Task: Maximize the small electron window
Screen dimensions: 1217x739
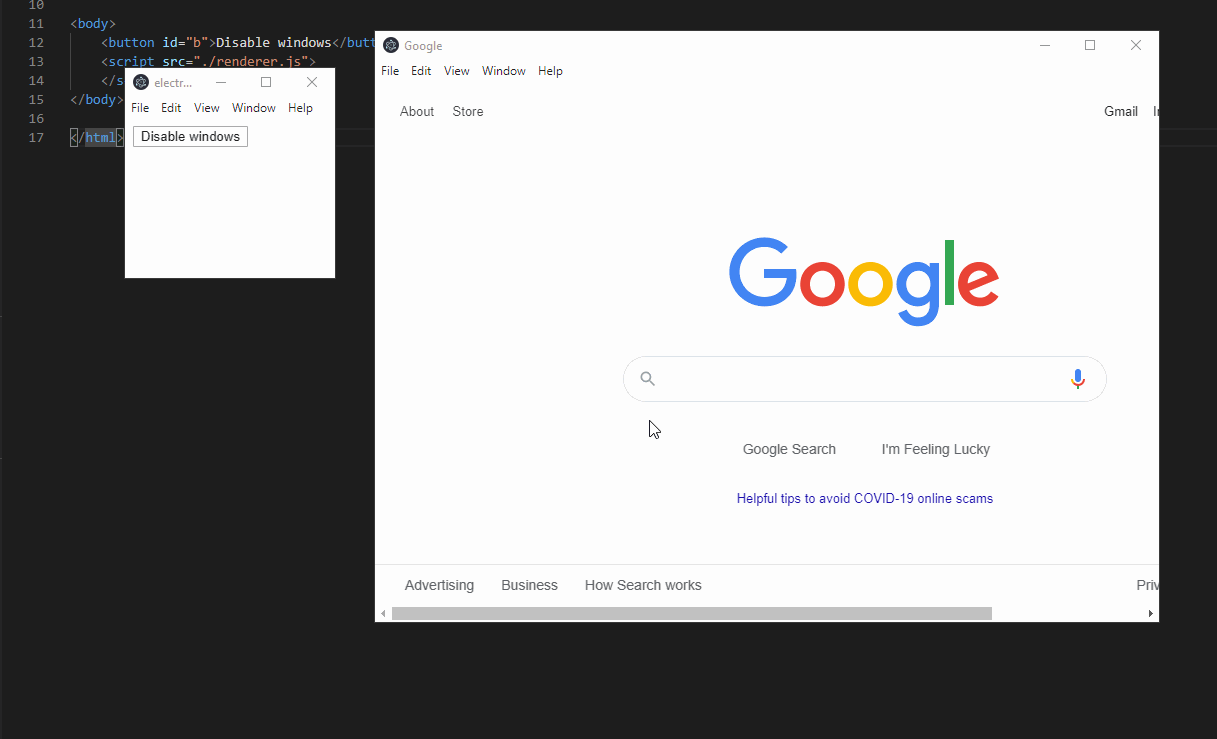Action: click(266, 82)
